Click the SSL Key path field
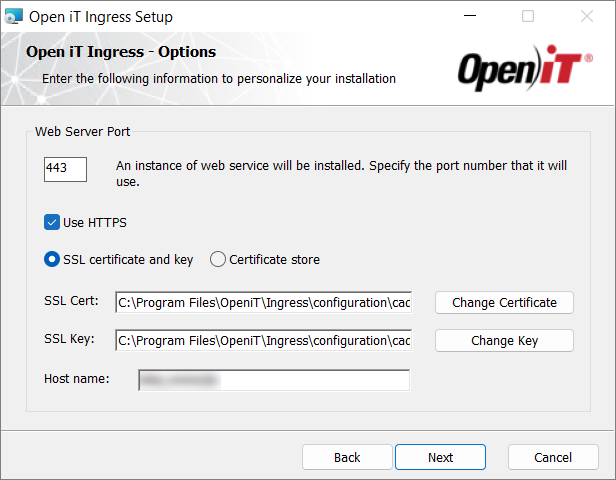This screenshot has height=480, width=616. click(264, 340)
